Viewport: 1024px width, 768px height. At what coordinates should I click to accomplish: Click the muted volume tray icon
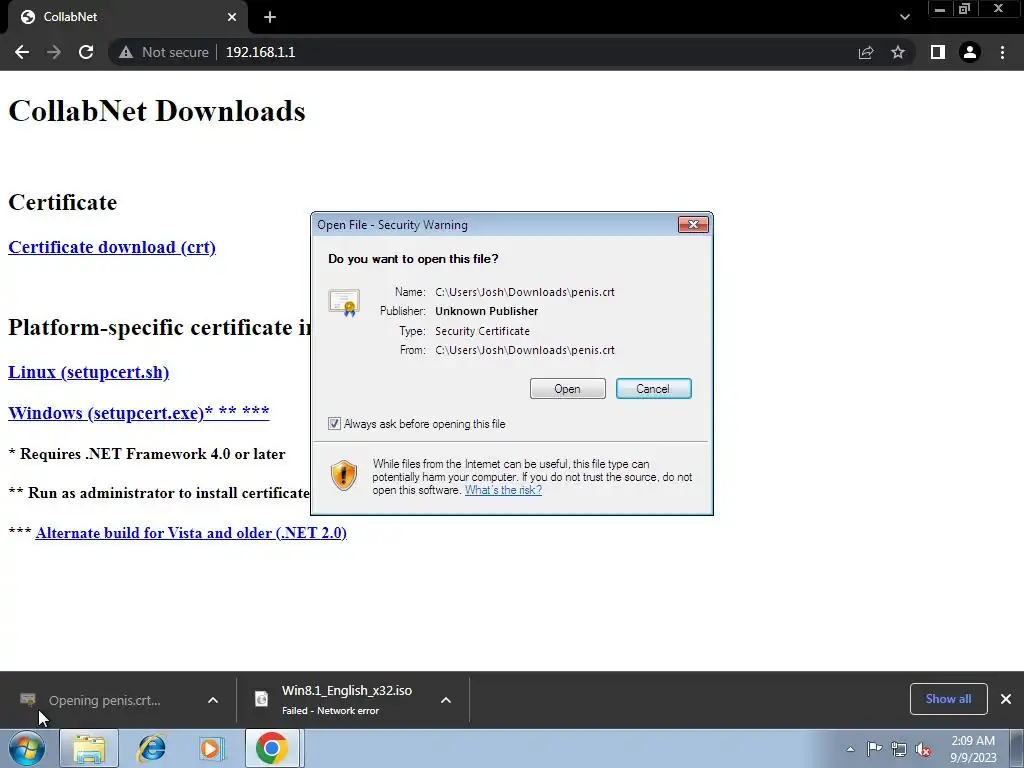tap(923, 749)
